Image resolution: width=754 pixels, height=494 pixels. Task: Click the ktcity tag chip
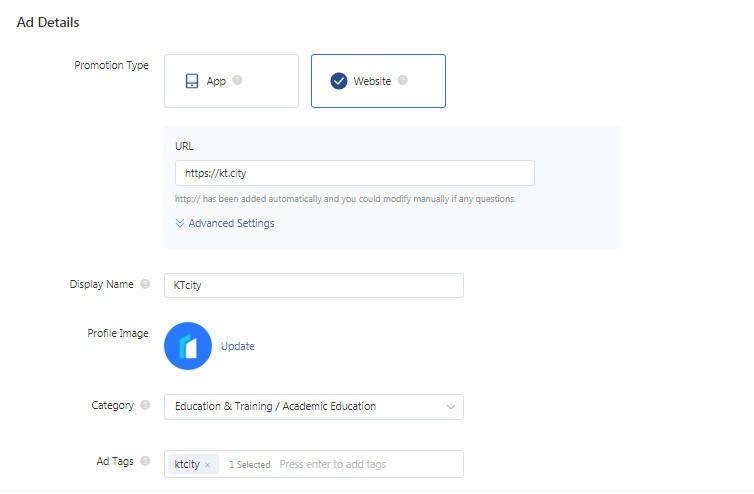click(193, 464)
